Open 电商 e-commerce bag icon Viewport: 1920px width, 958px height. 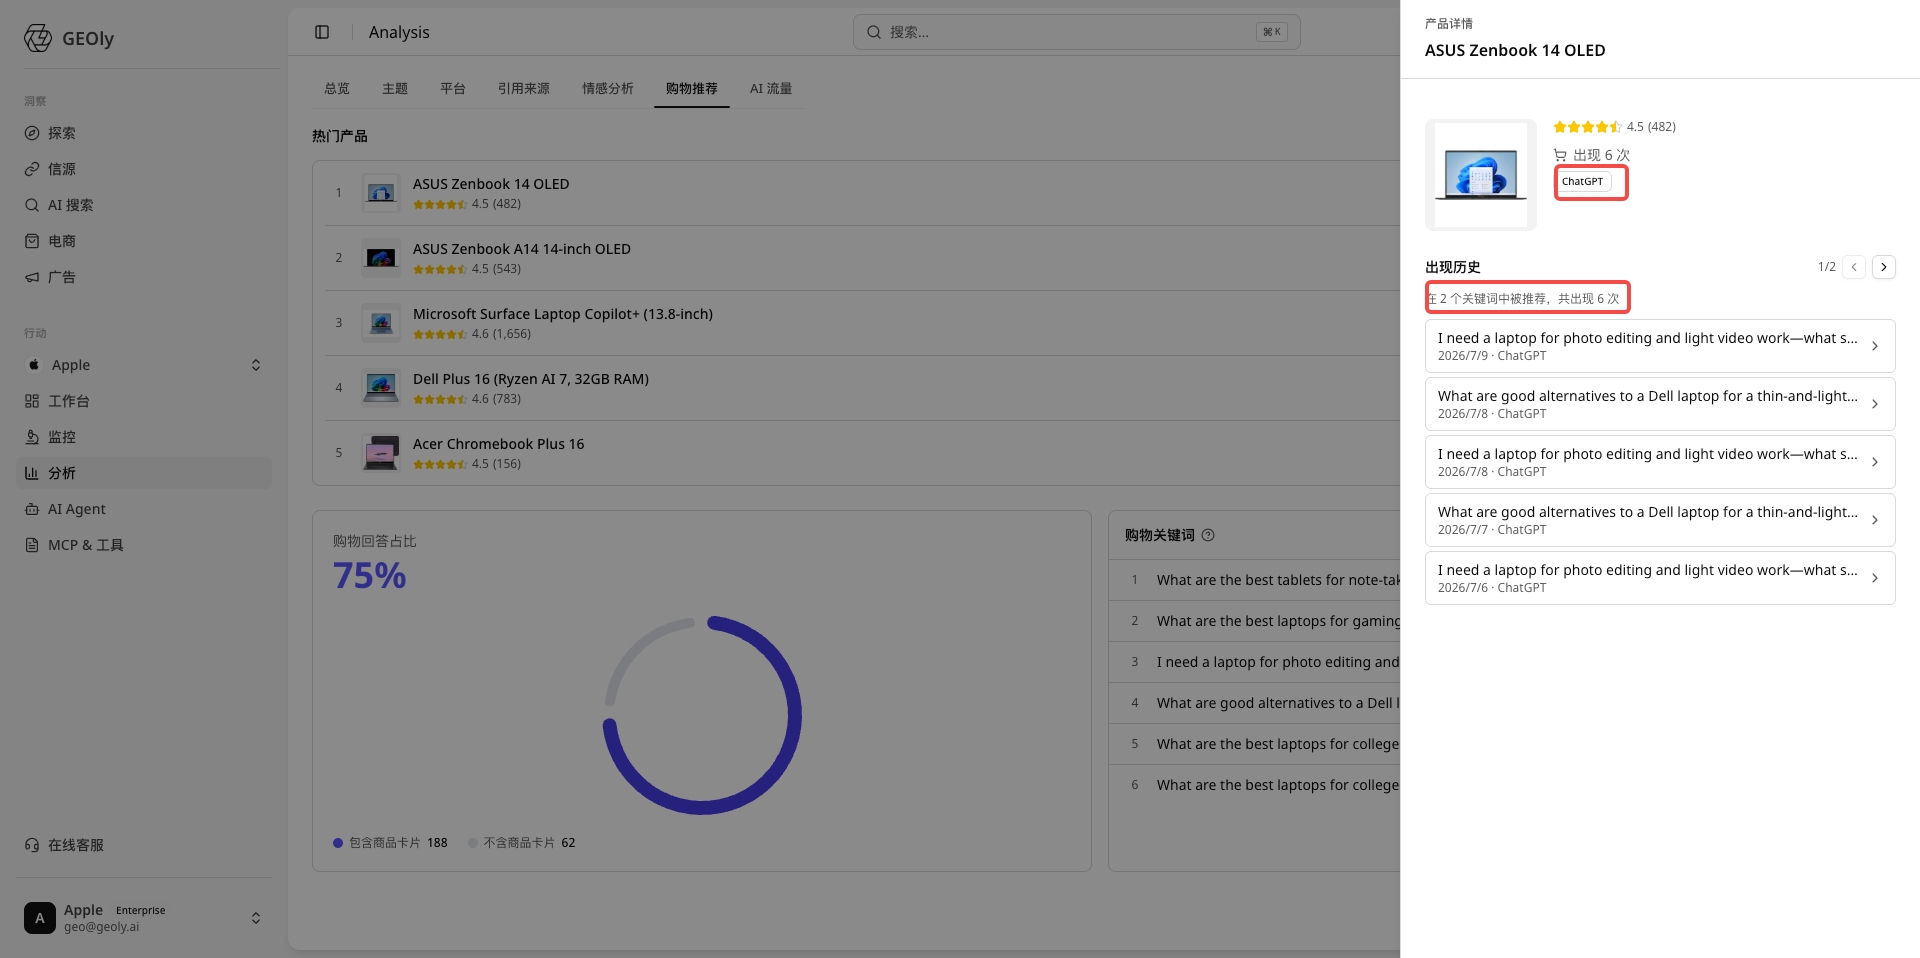click(x=32, y=241)
